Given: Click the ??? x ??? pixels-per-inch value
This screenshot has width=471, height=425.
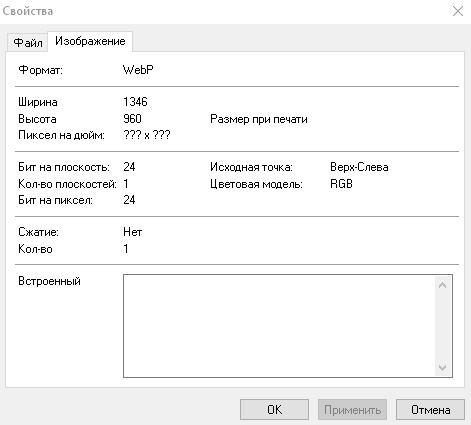Looking at the screenshot, I should point(147,135).
